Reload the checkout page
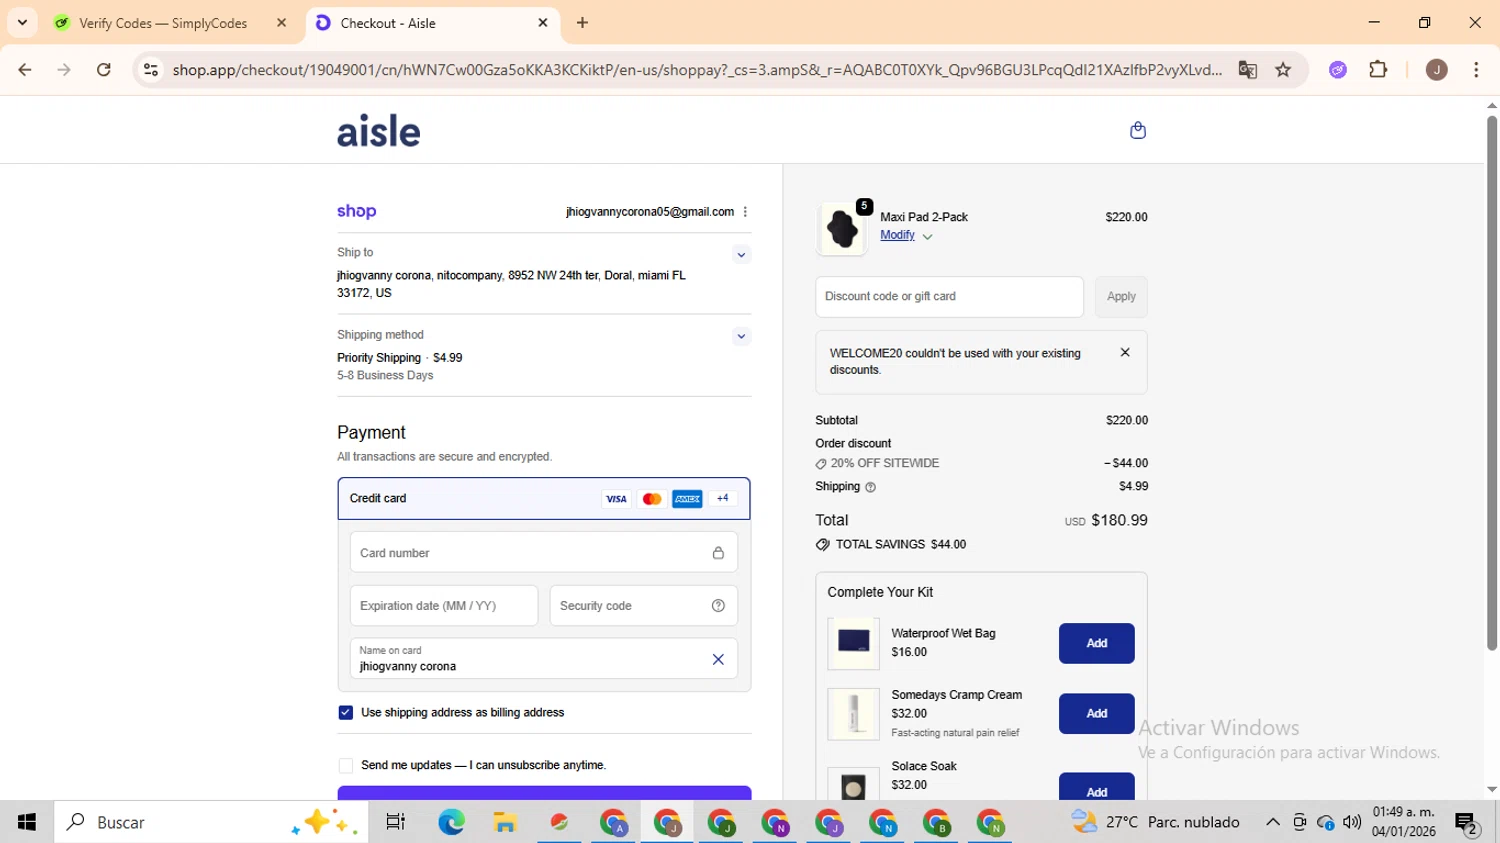 (104, 70)
